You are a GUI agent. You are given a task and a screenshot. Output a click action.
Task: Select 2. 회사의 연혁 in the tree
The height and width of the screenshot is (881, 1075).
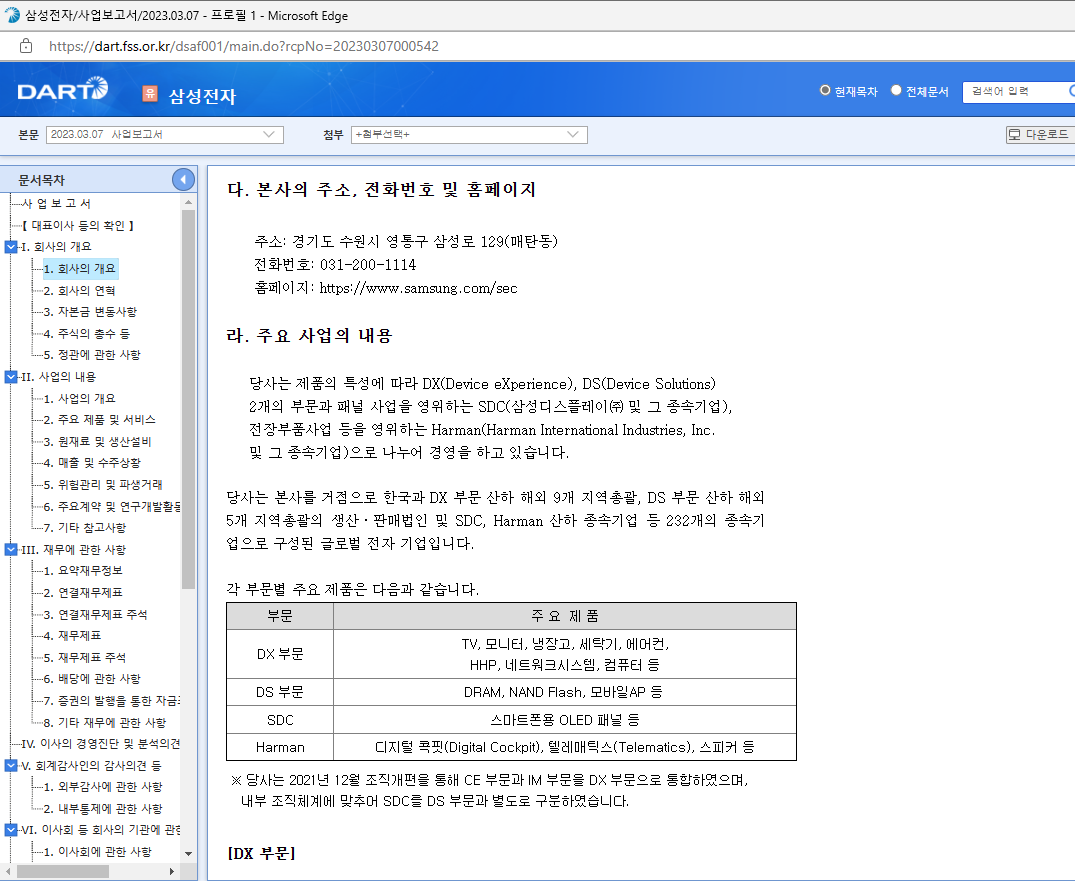tap(80, 291)
